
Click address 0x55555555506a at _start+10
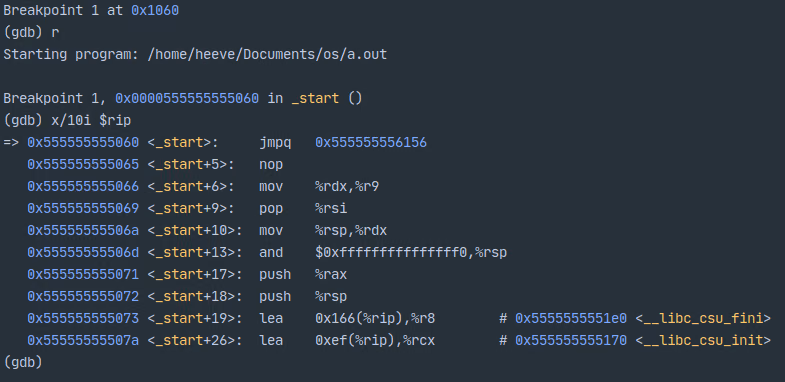[83, 231]
